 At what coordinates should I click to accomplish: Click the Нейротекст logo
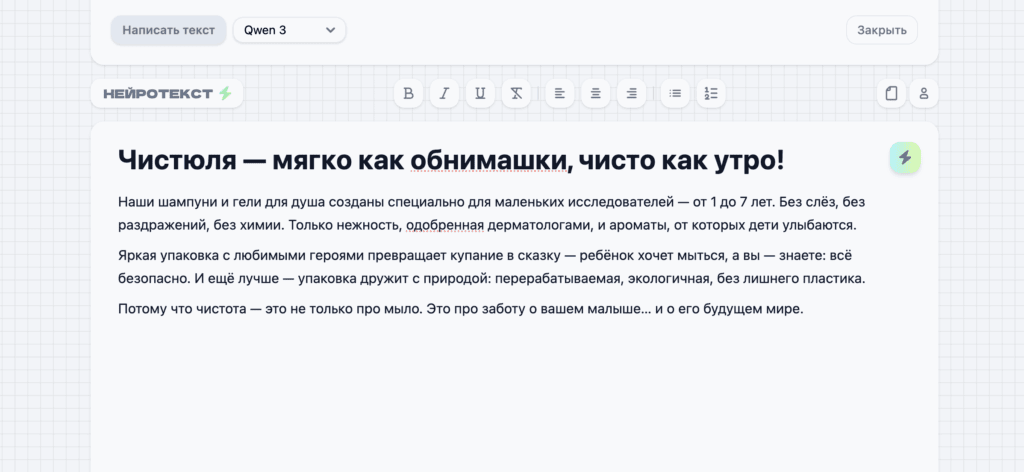(167, 93)
